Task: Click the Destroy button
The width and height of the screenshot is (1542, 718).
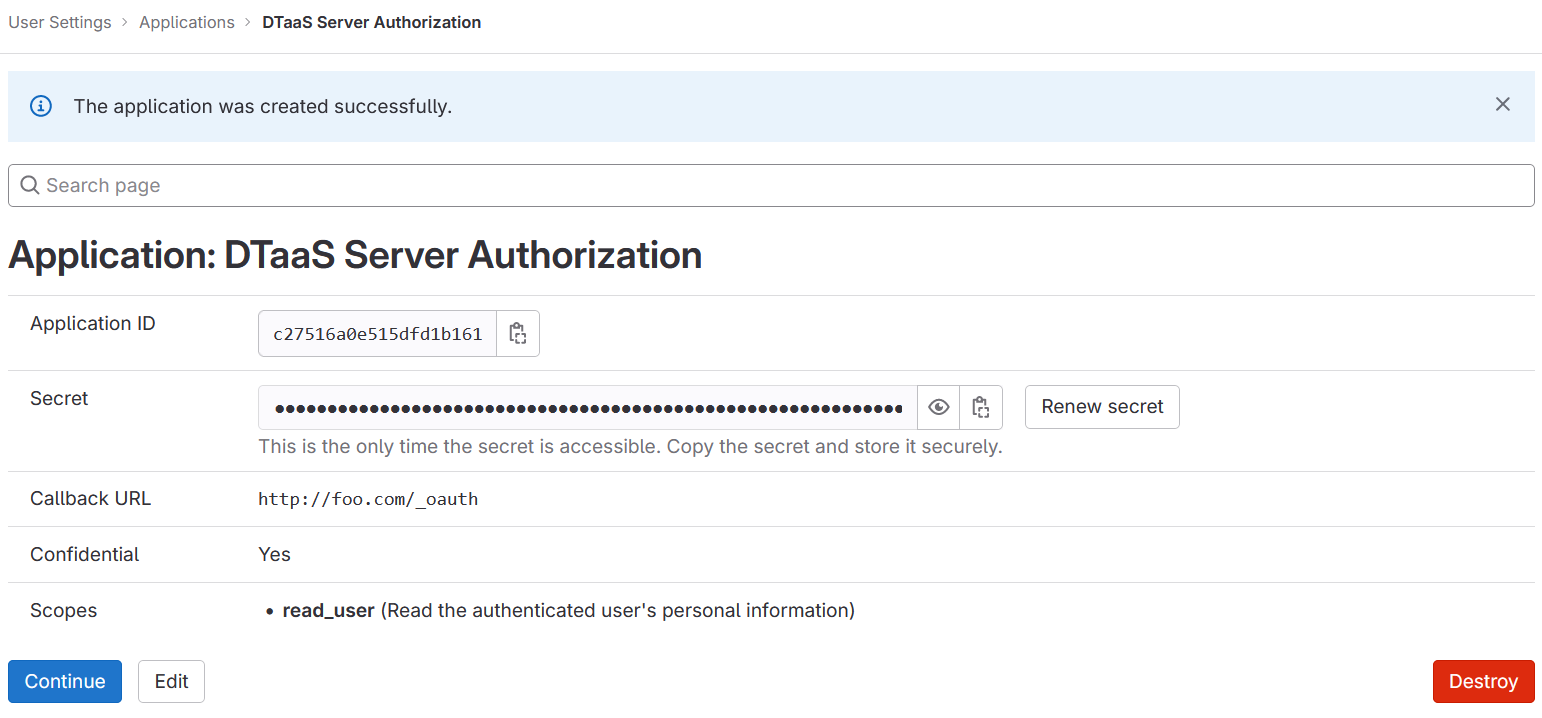Action: tap(1483, 681)
